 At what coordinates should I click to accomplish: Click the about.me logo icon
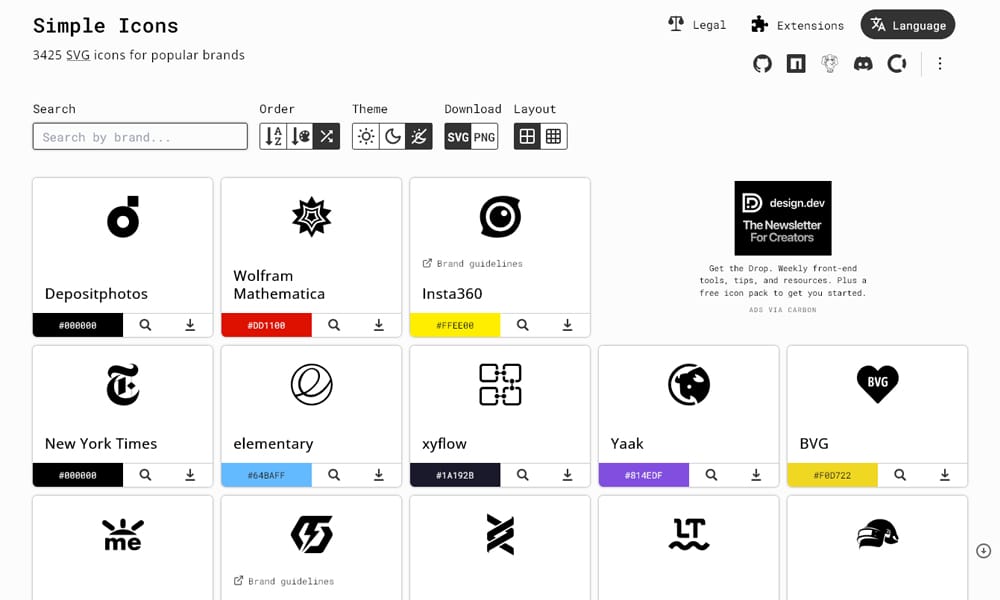(122, 534)
